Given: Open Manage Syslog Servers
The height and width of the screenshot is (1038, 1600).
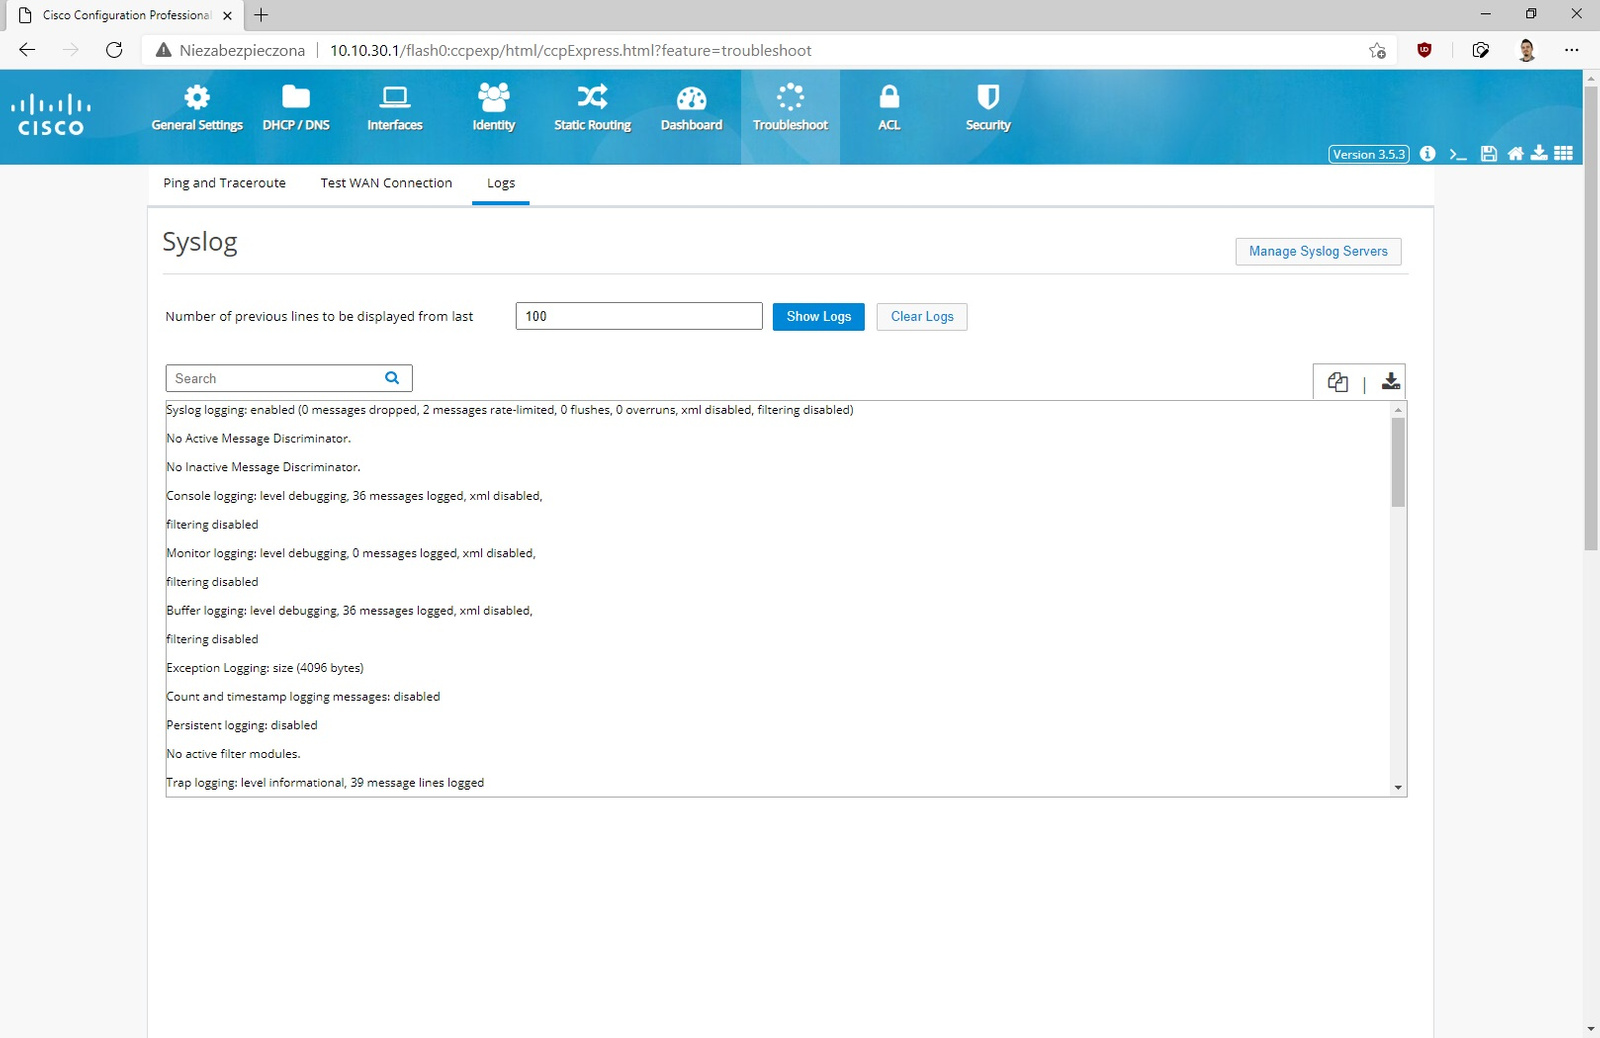Looking at the screenshot, I should (1317, 252).
